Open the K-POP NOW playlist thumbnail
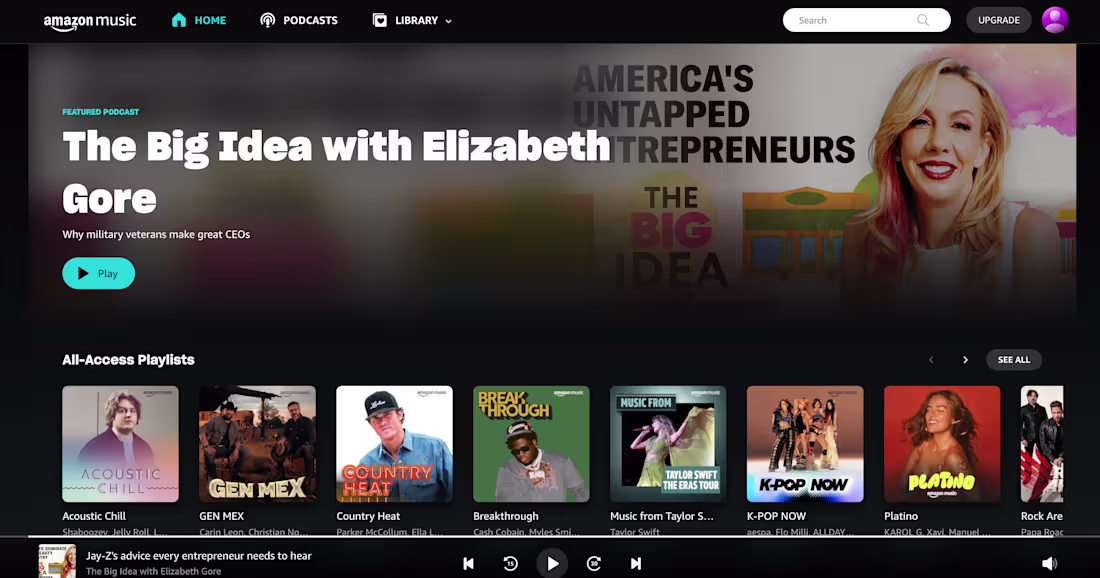Image resolution: width=1100 pixels, height=578 pixels. [x=805, y=443]
